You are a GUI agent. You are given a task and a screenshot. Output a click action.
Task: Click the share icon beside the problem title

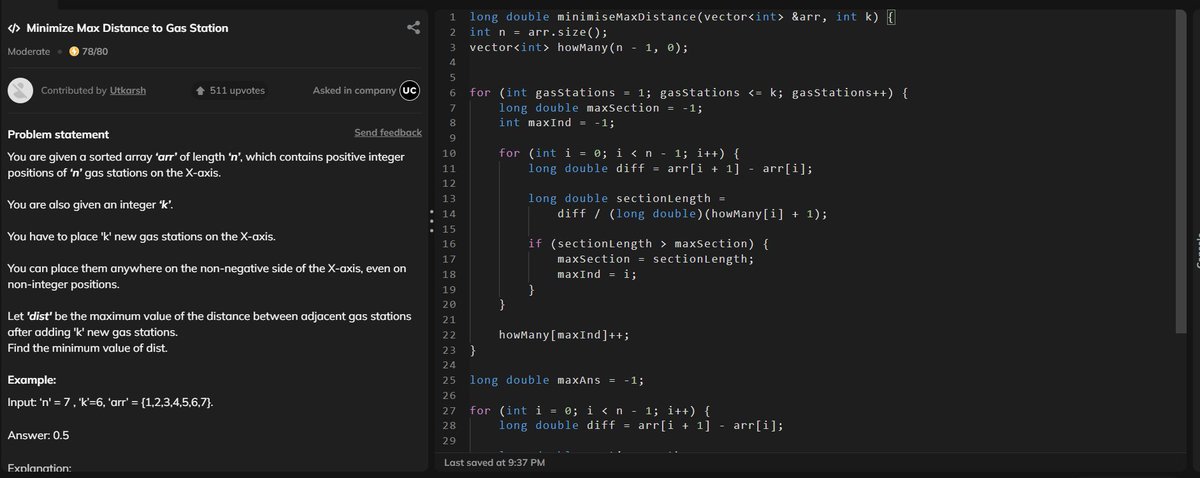pos(414,28)
